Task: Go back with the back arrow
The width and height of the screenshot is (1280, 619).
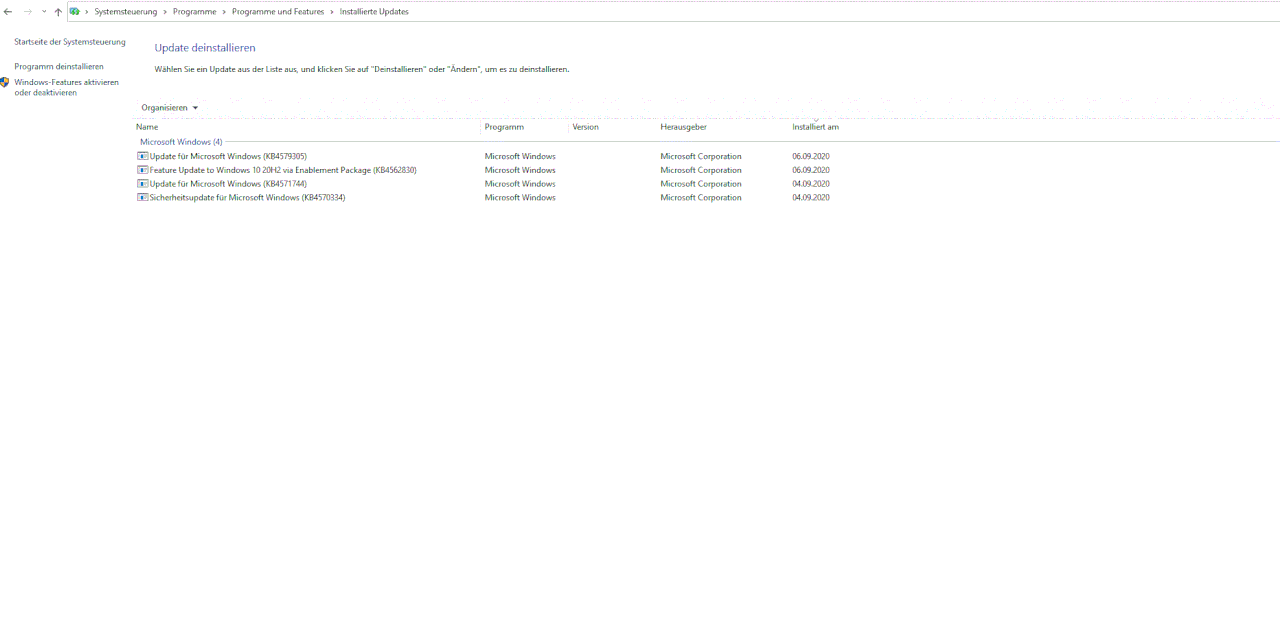Action: (8, 12)
